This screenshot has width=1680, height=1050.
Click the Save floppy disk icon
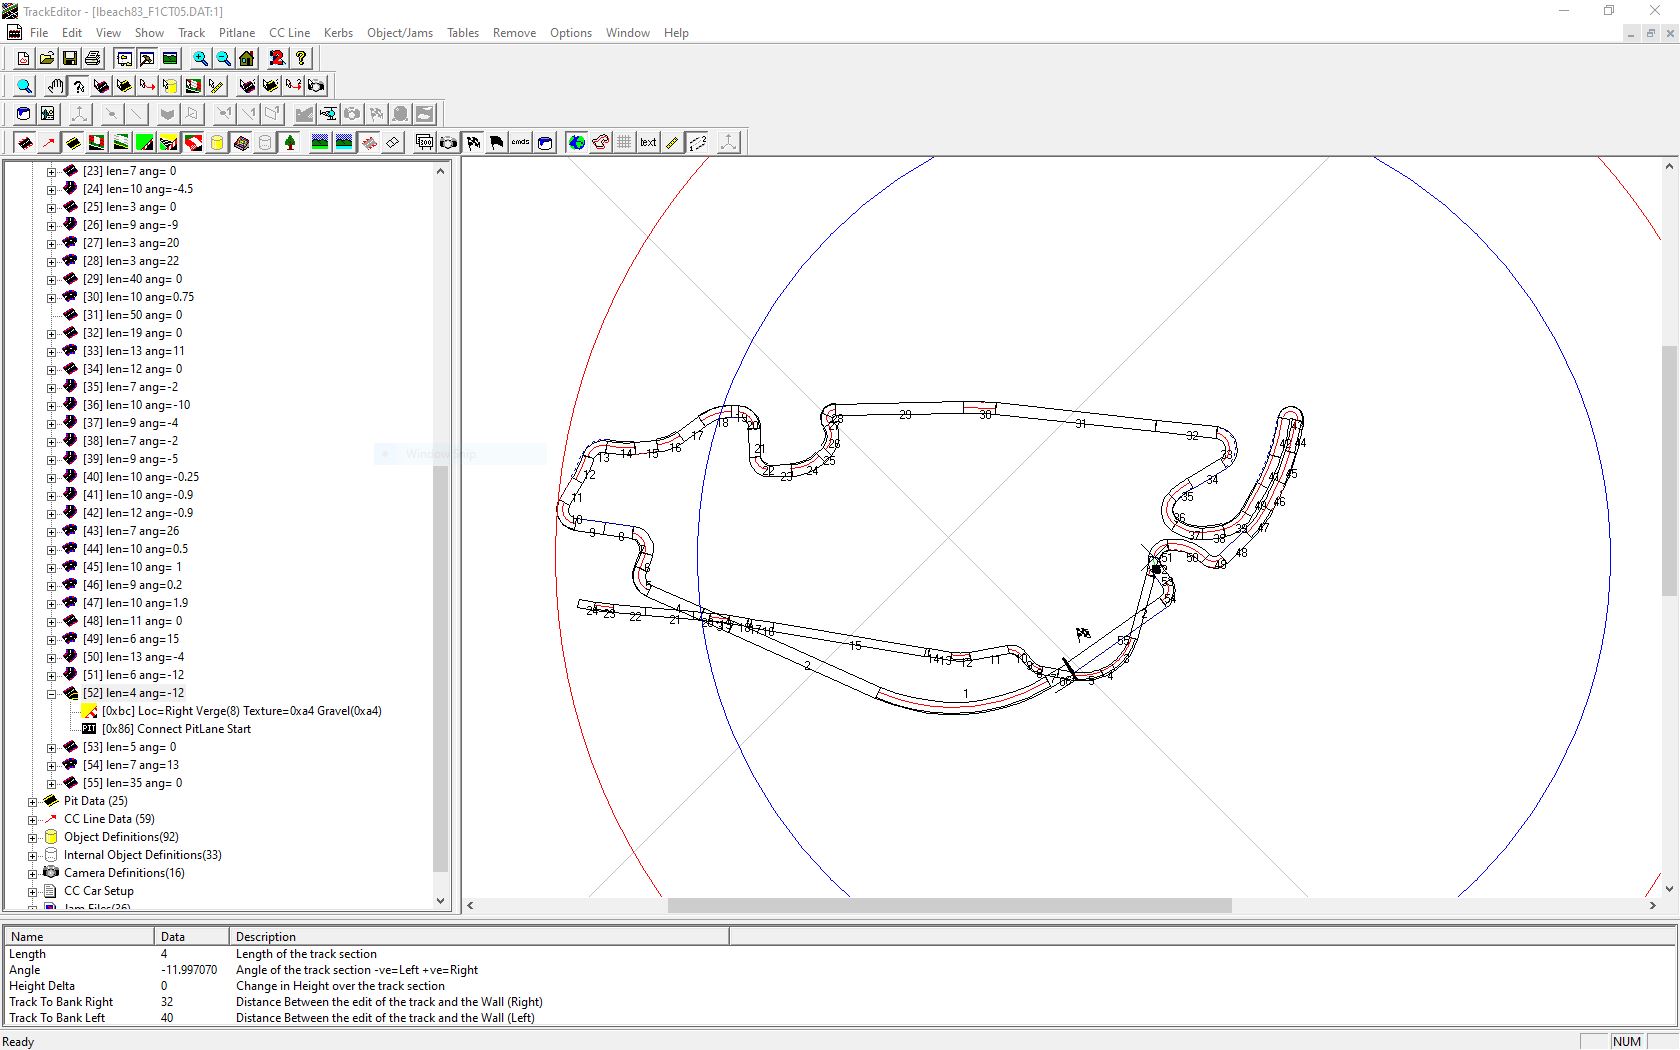(x=70, y=59)
